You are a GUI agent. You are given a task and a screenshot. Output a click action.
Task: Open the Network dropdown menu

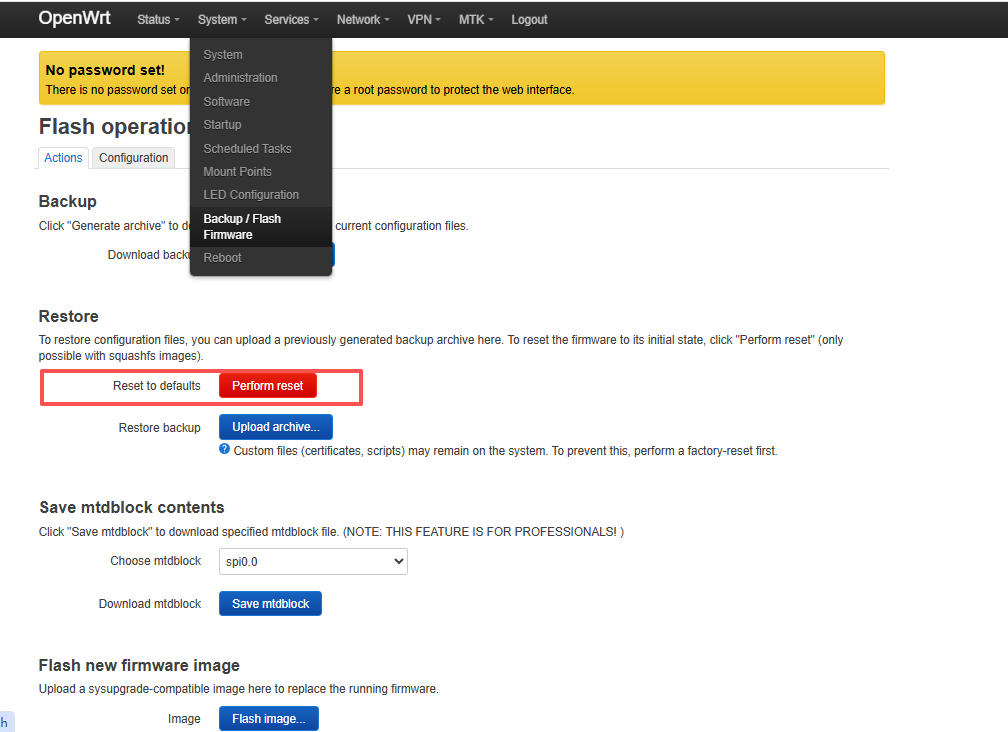(363, 19)
